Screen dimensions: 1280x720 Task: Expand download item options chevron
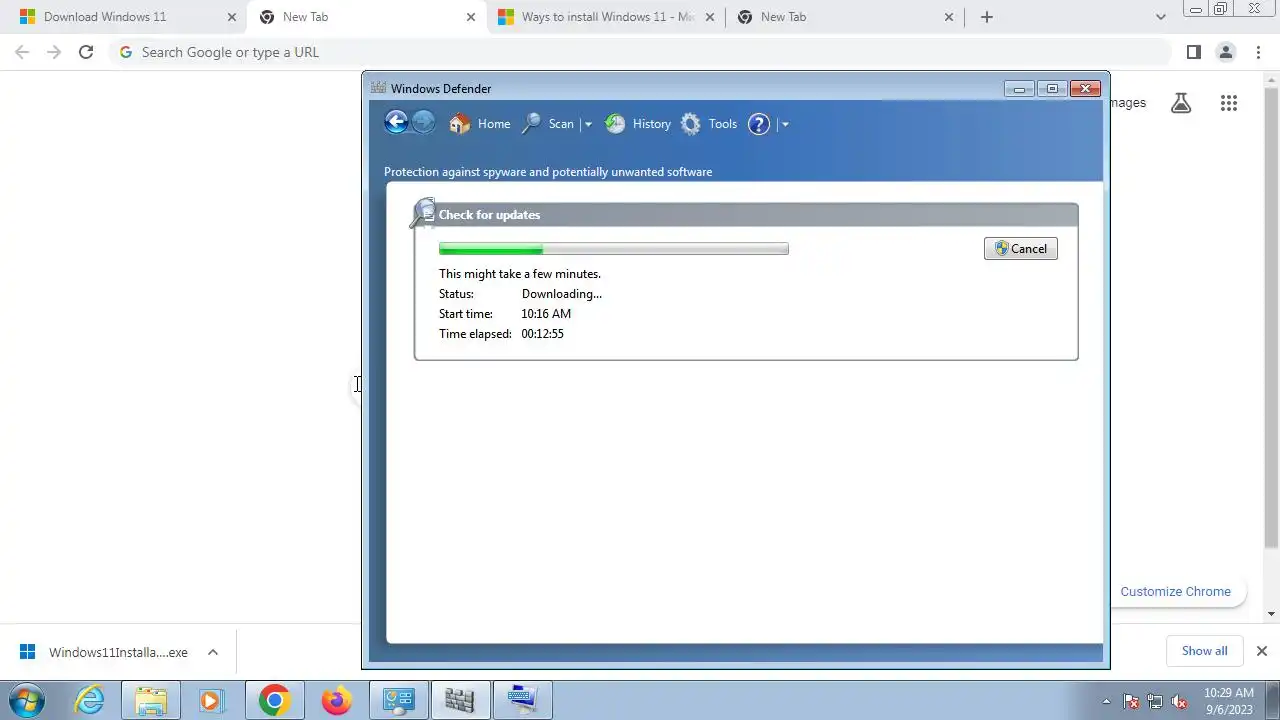point(213,652)
